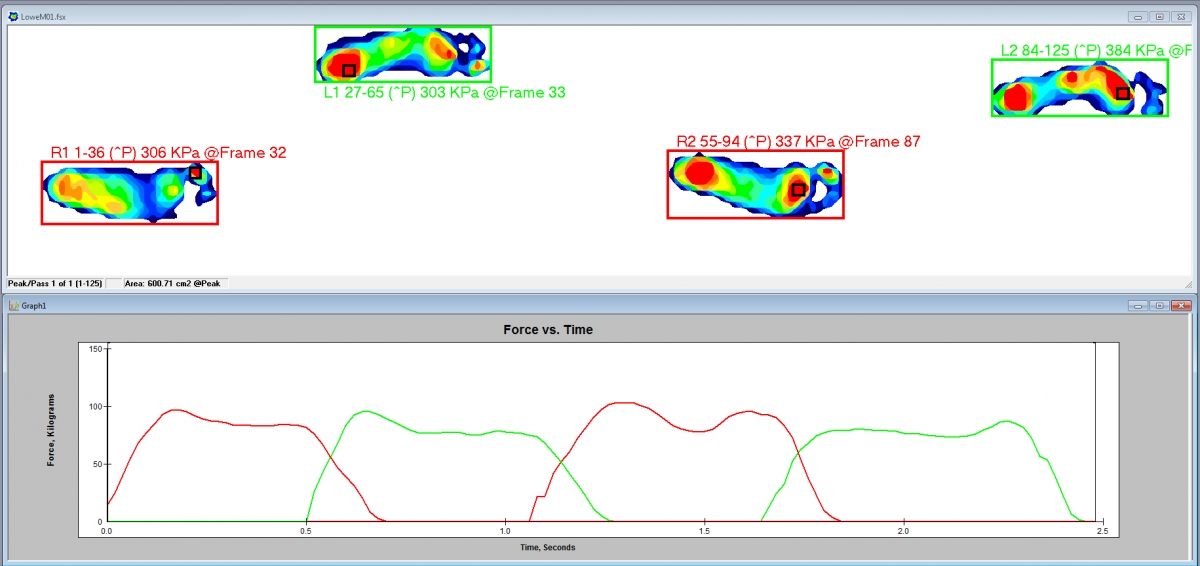Click the Graph1 window chart icon
The image size is (1200, 566).
13,305
